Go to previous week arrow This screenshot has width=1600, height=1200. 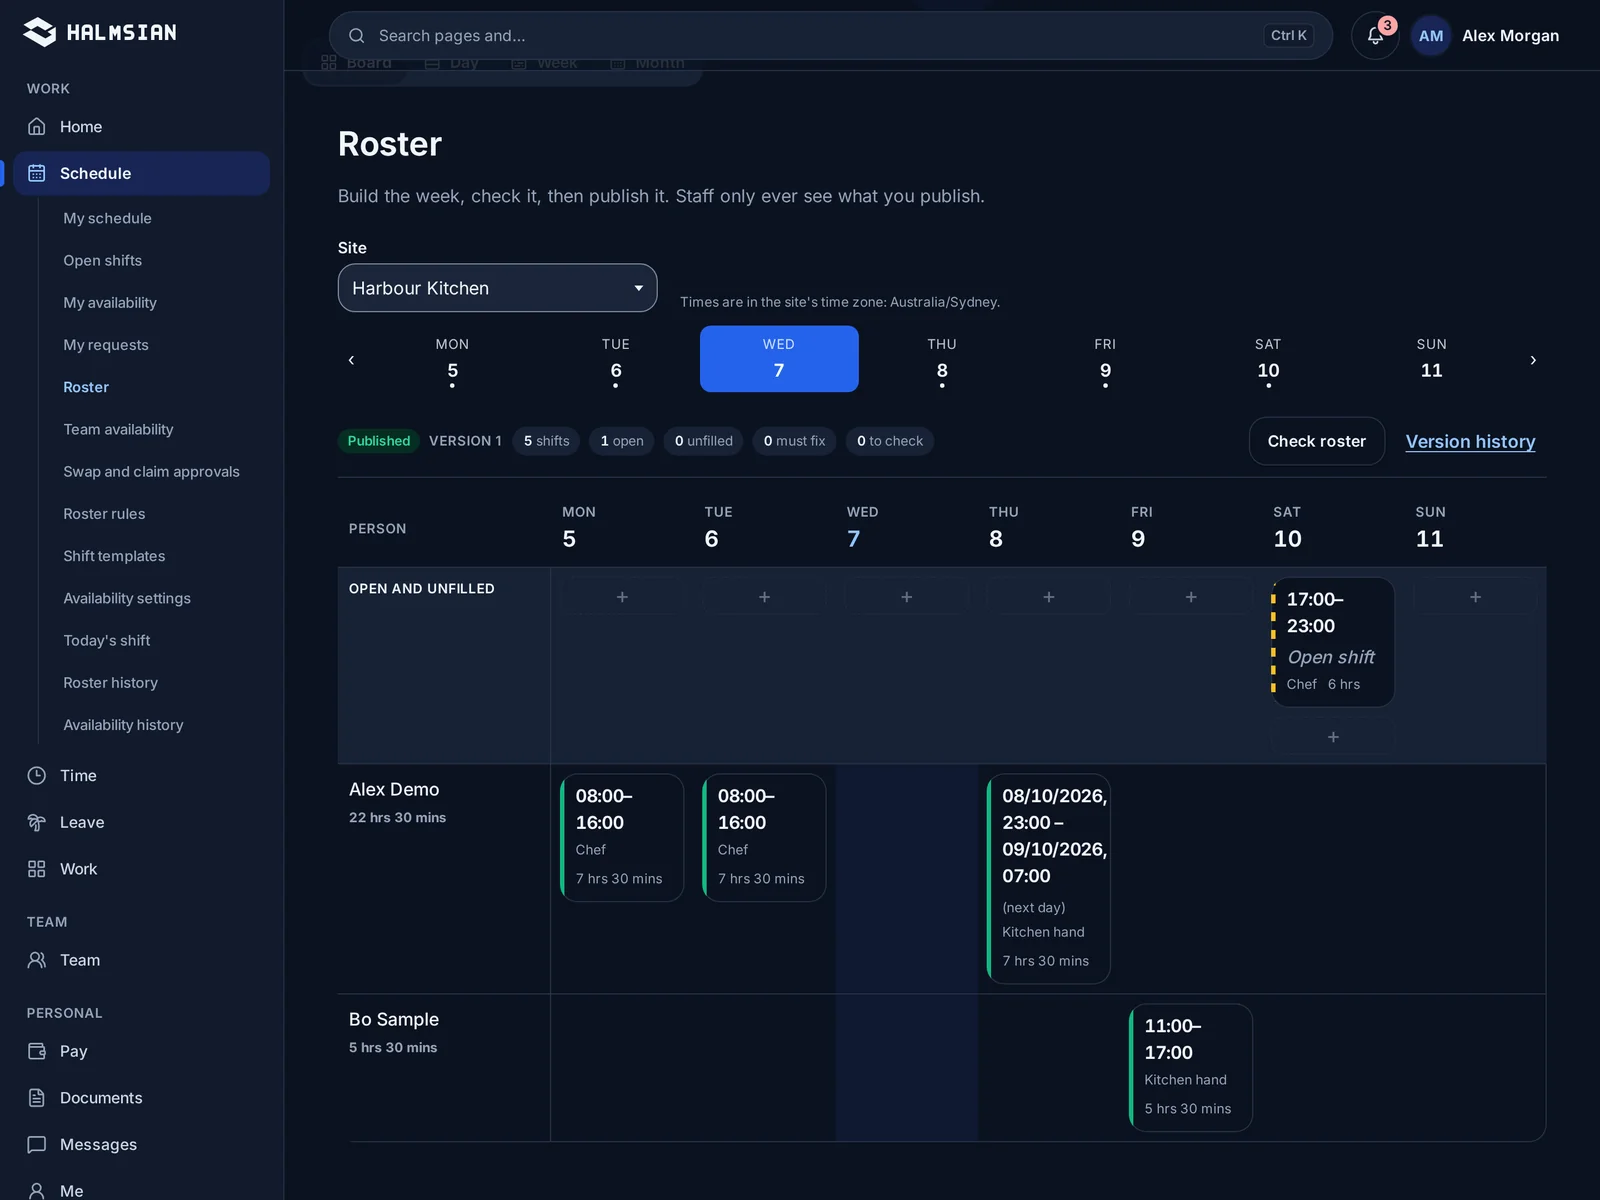(351, 360)
